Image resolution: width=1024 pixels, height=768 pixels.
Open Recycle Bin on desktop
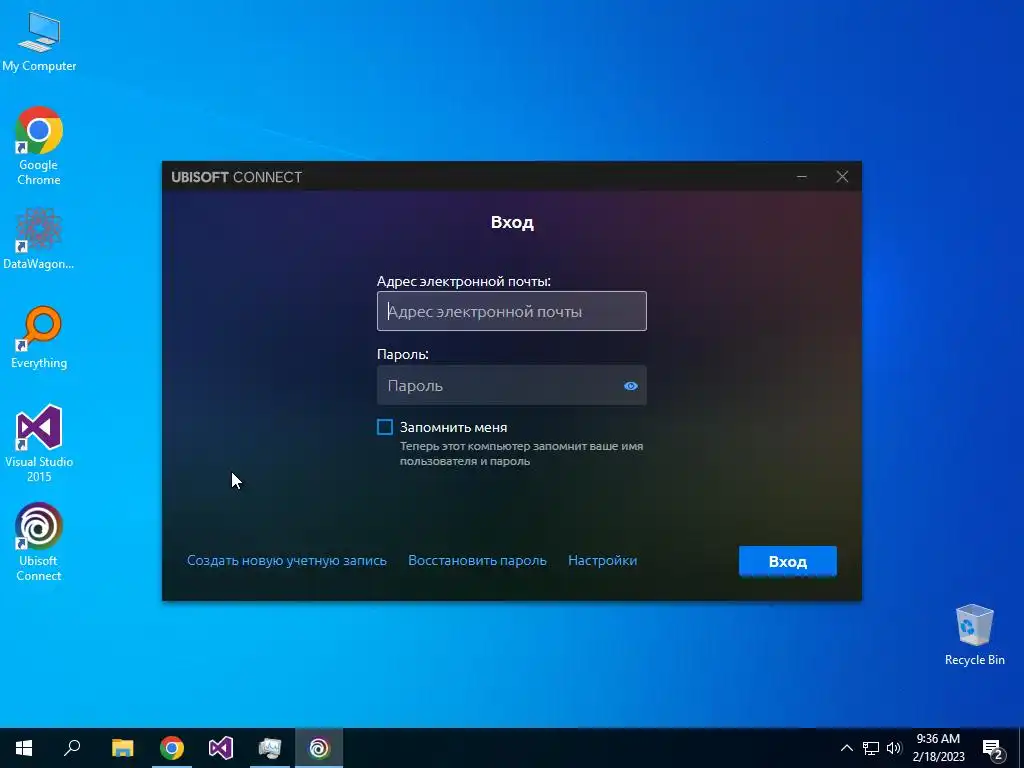(974, 635)
